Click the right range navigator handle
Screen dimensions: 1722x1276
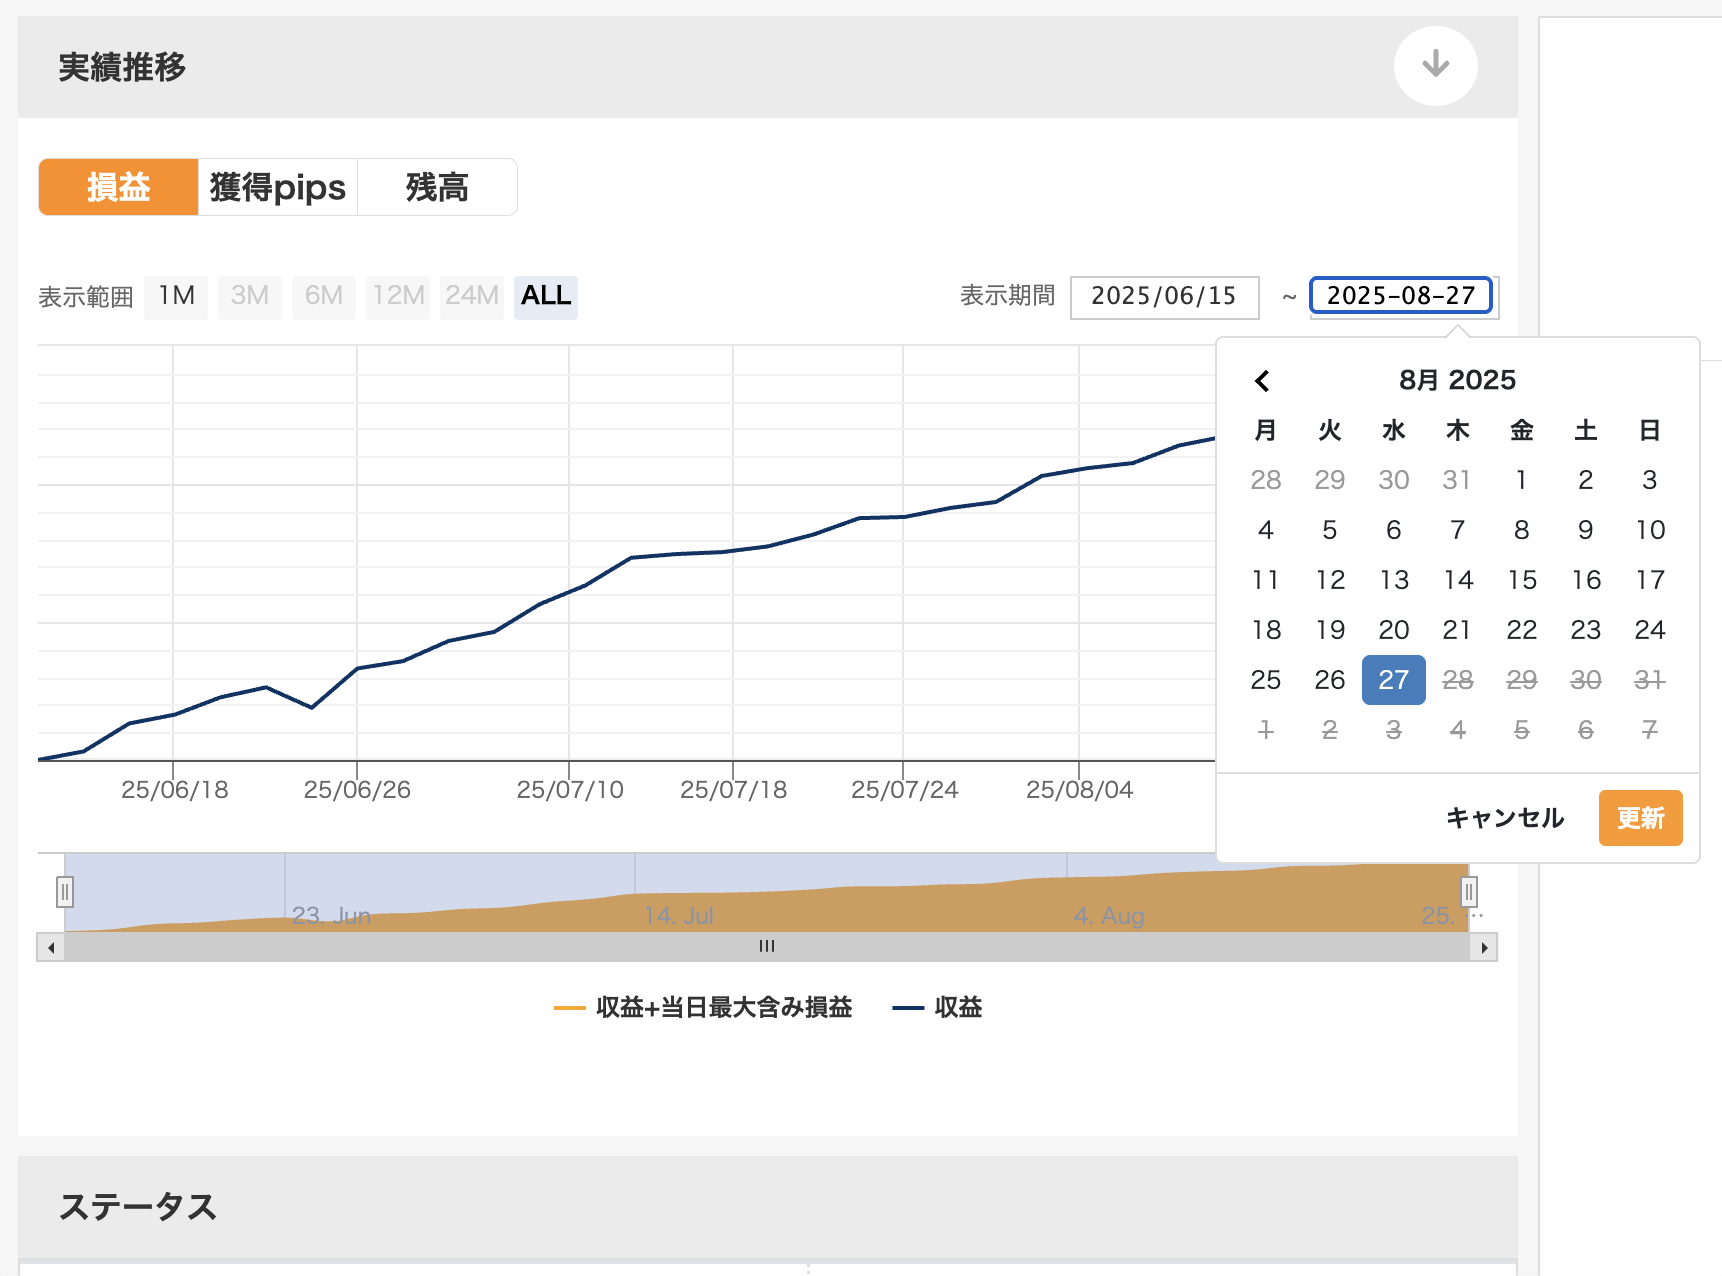(x=1468, y=891)
